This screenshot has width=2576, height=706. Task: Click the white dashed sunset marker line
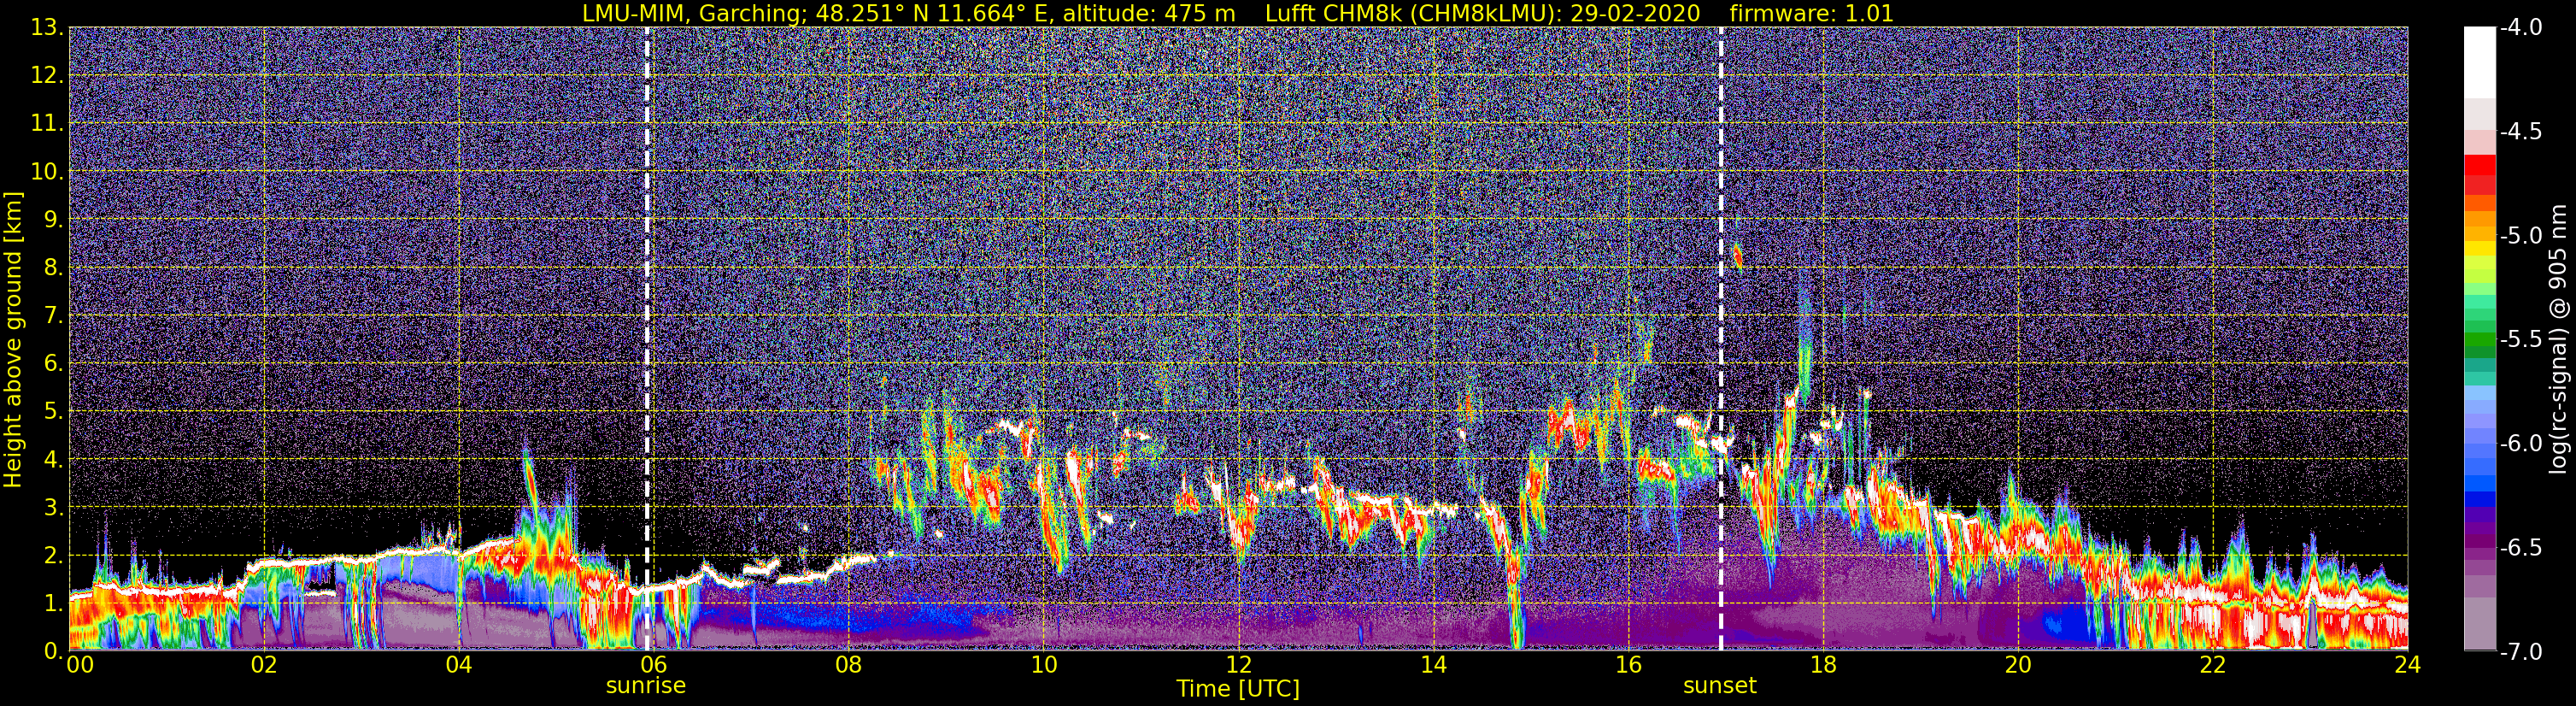point(1721,339)
